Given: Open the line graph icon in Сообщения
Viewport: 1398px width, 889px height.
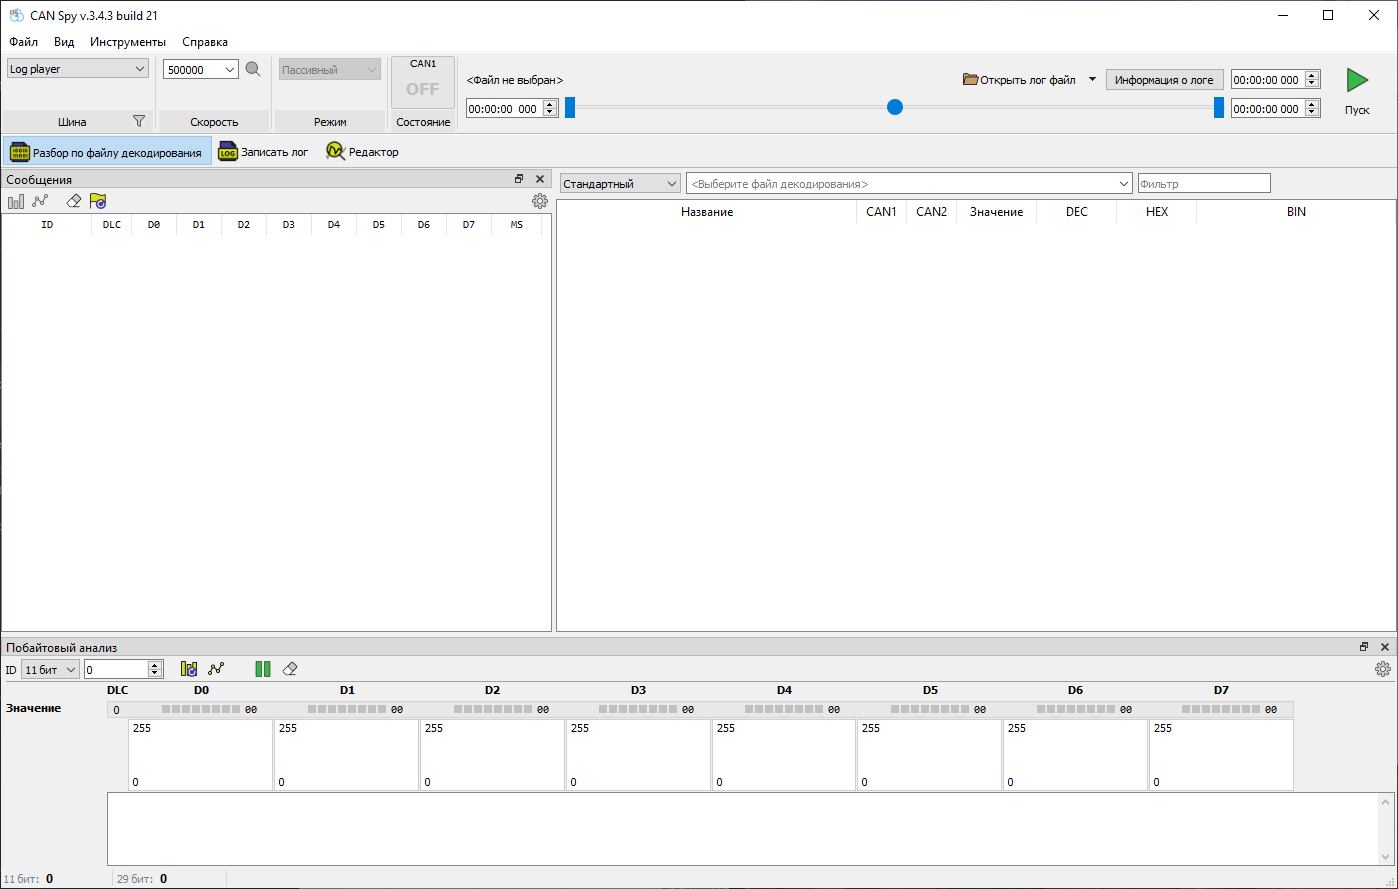Looking at the screenshot, I should pos(40,201).
